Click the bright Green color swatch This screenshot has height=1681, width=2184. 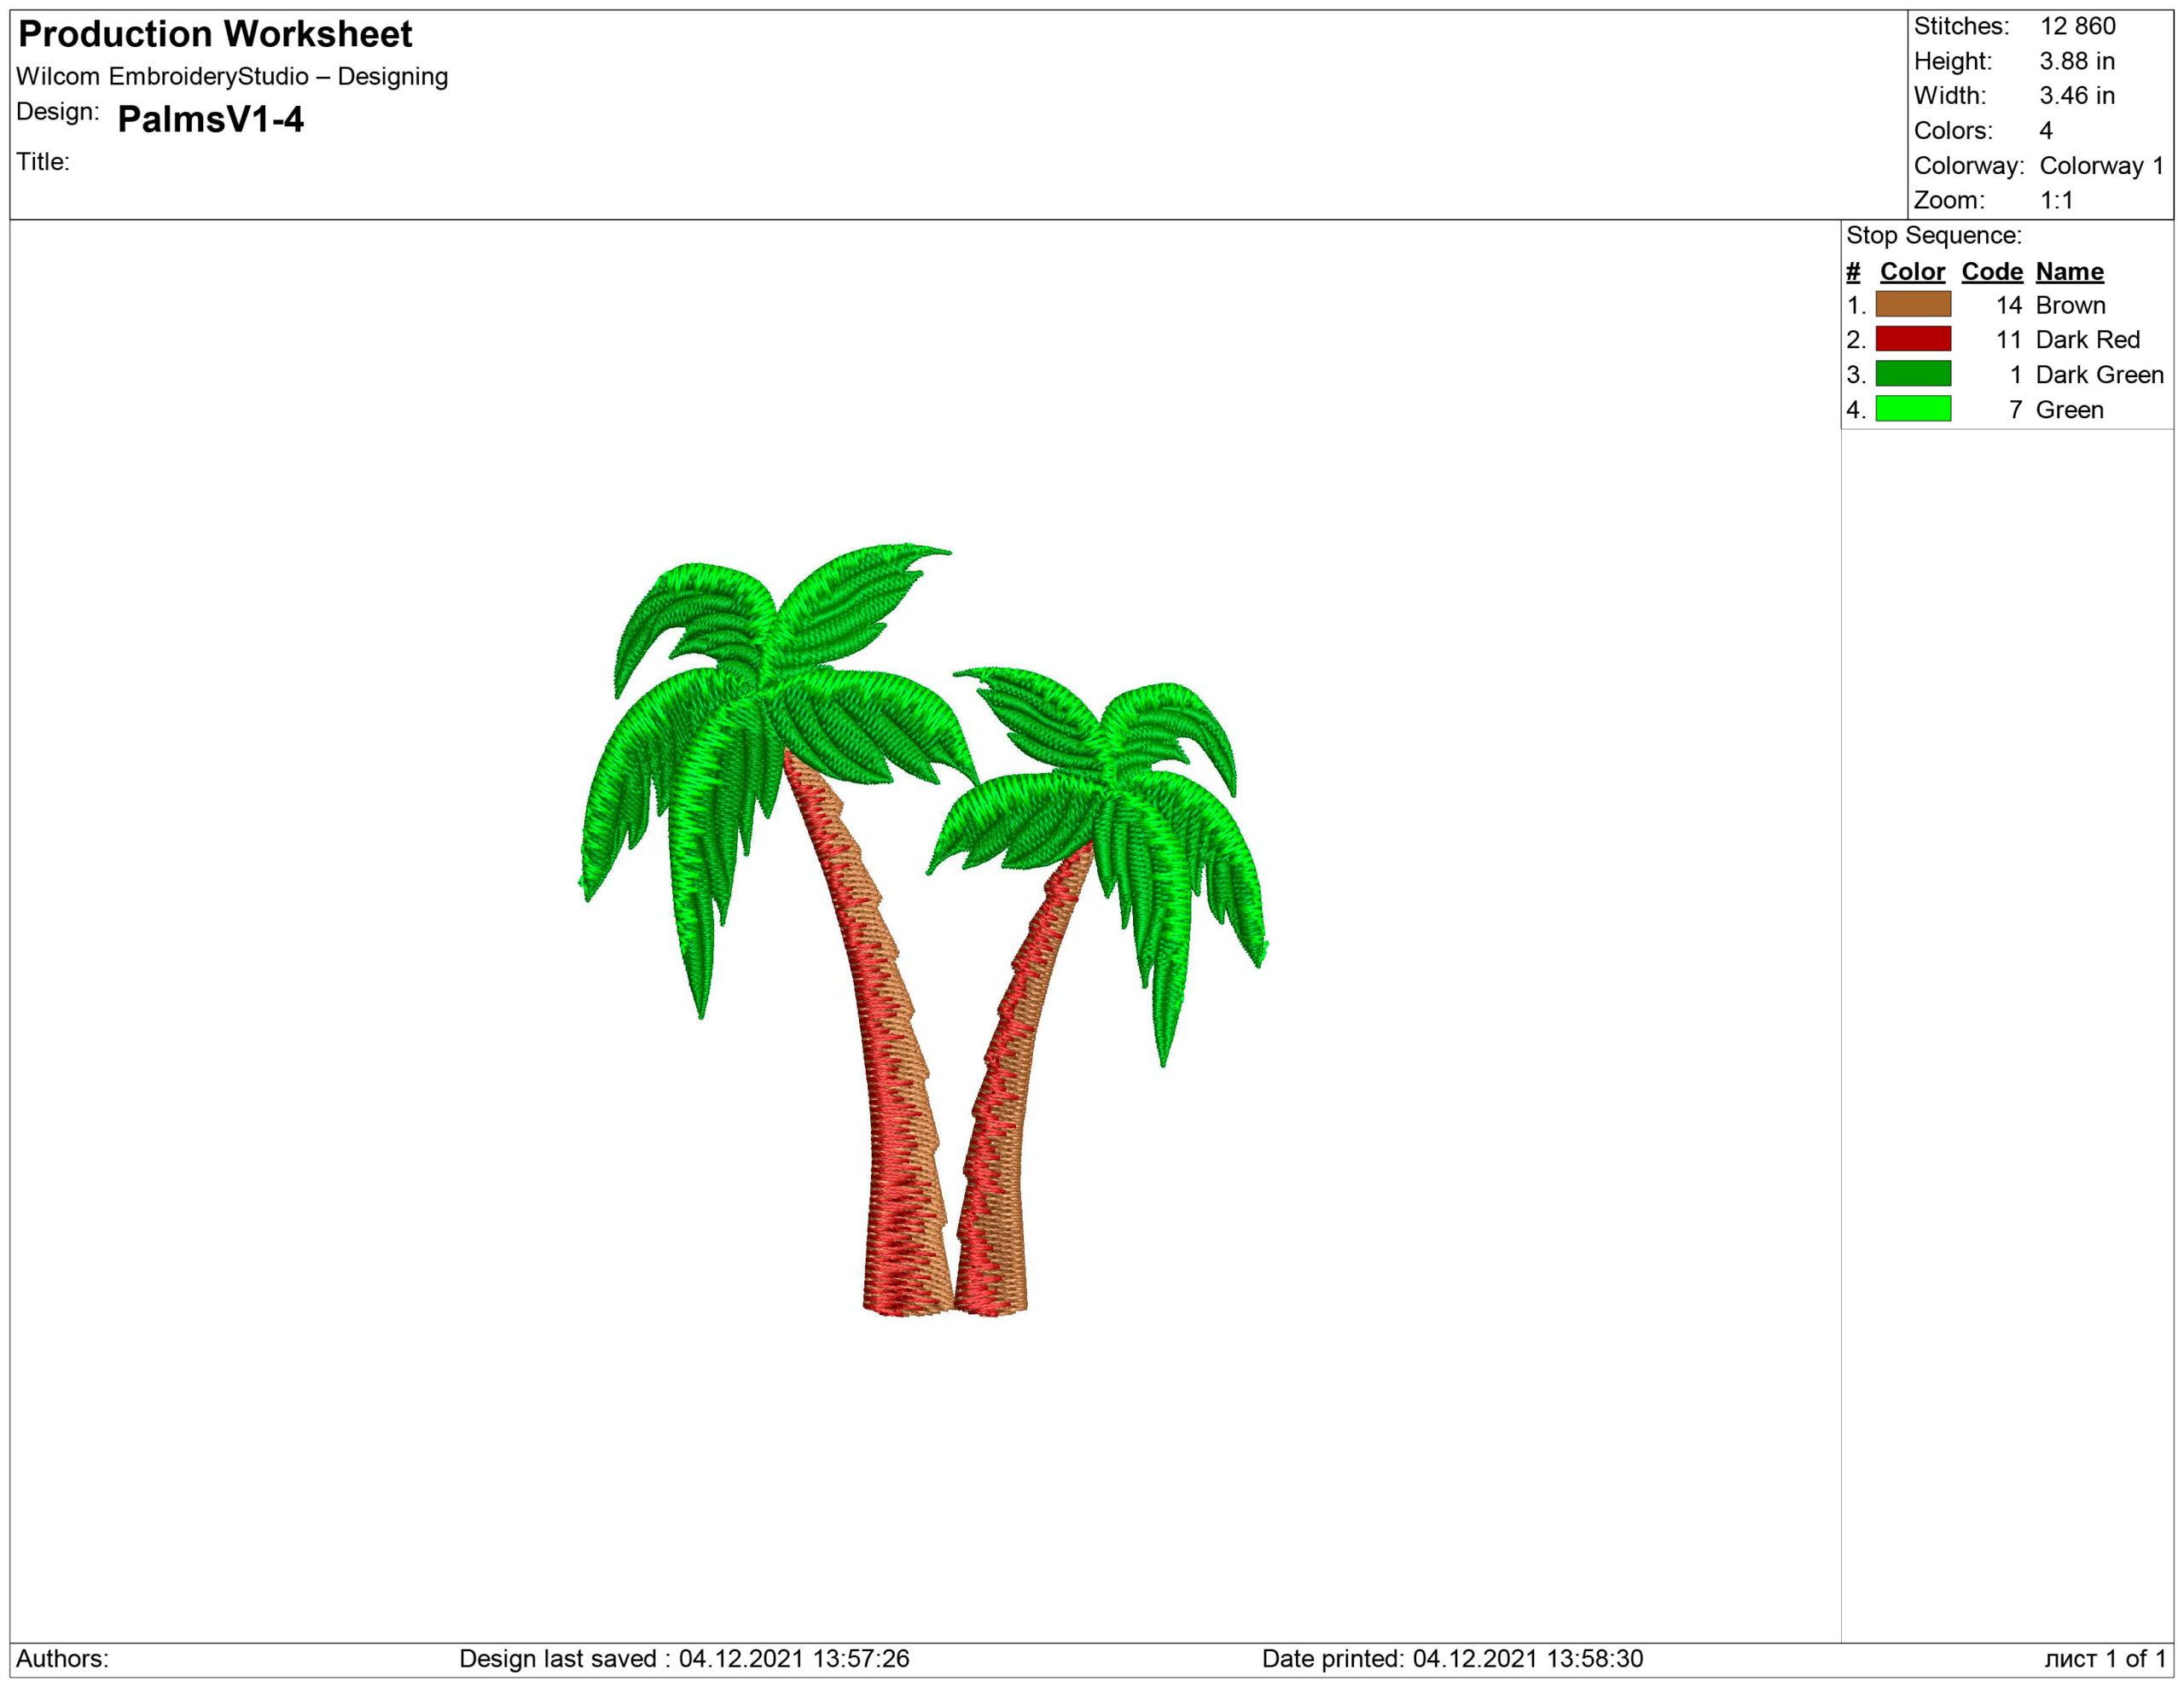1912,409
